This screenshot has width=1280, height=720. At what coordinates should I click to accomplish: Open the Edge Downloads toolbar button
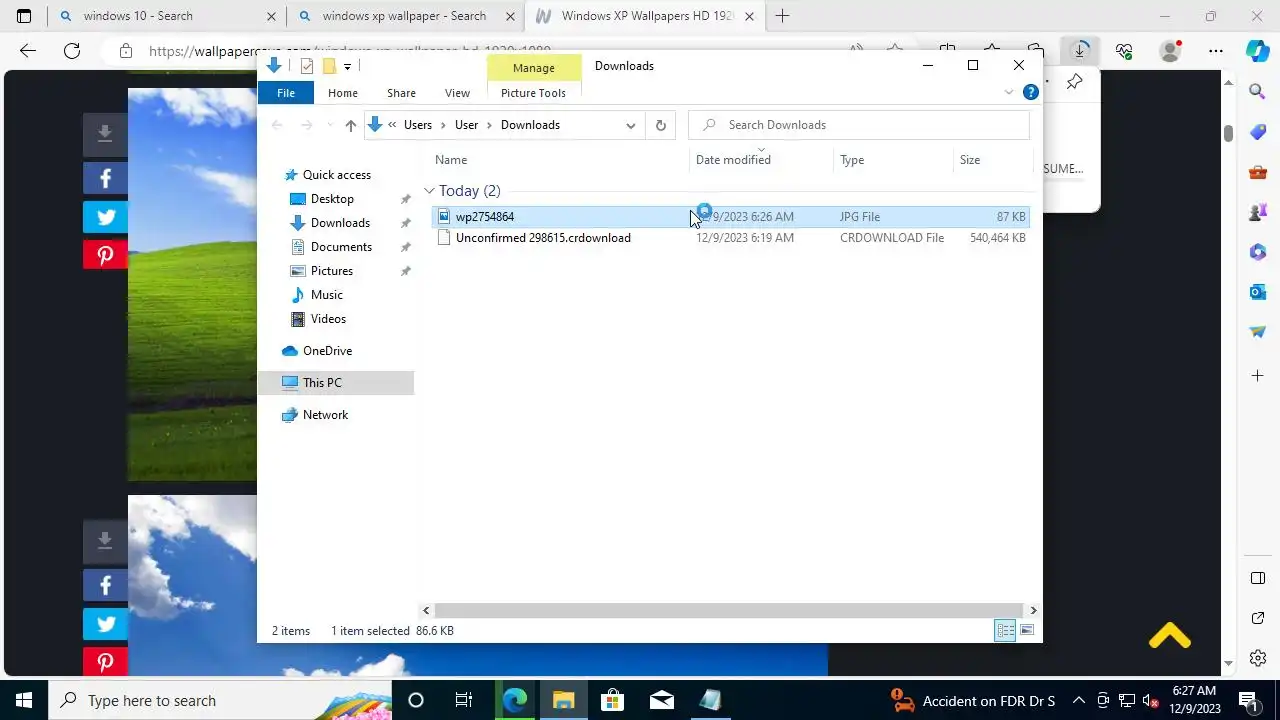tap(1080, 51)
